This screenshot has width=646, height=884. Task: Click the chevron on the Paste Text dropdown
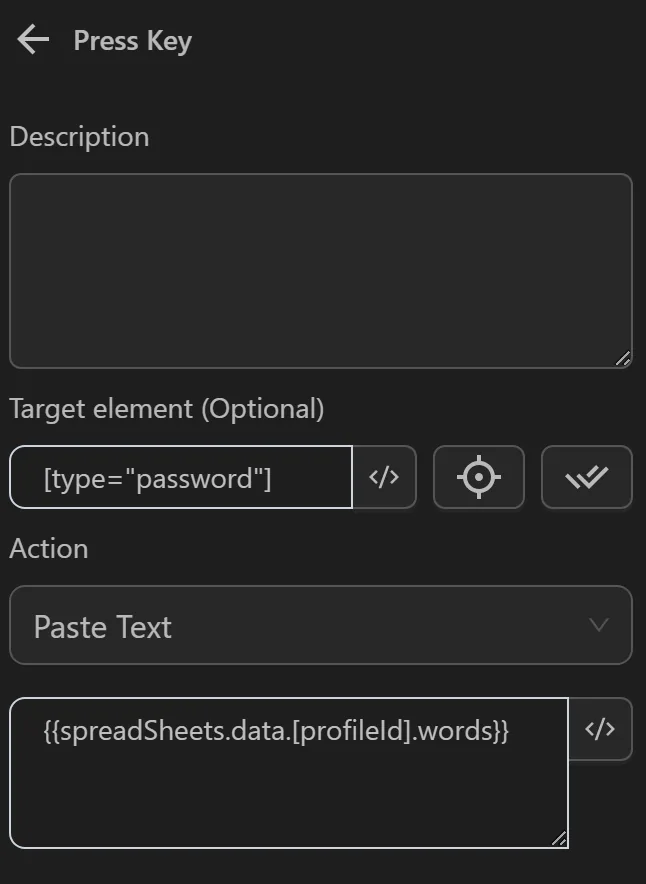598,625
